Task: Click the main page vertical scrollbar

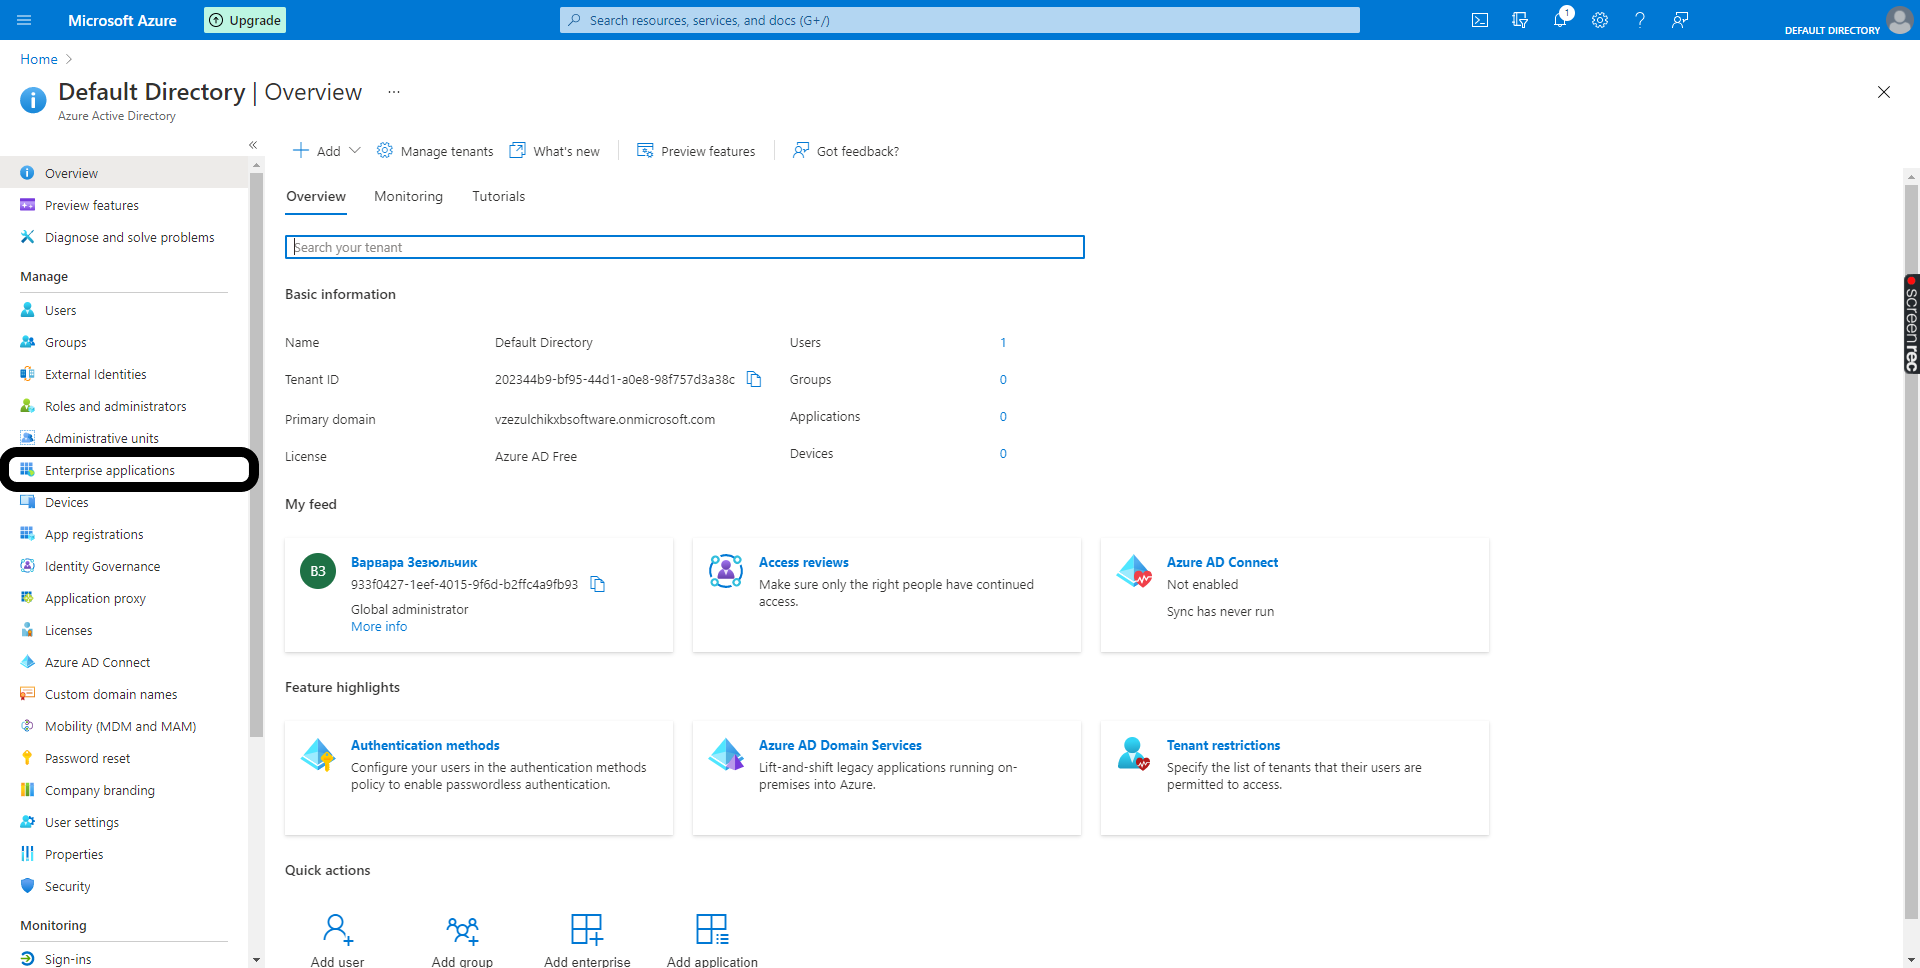Action: [1911, 550]
